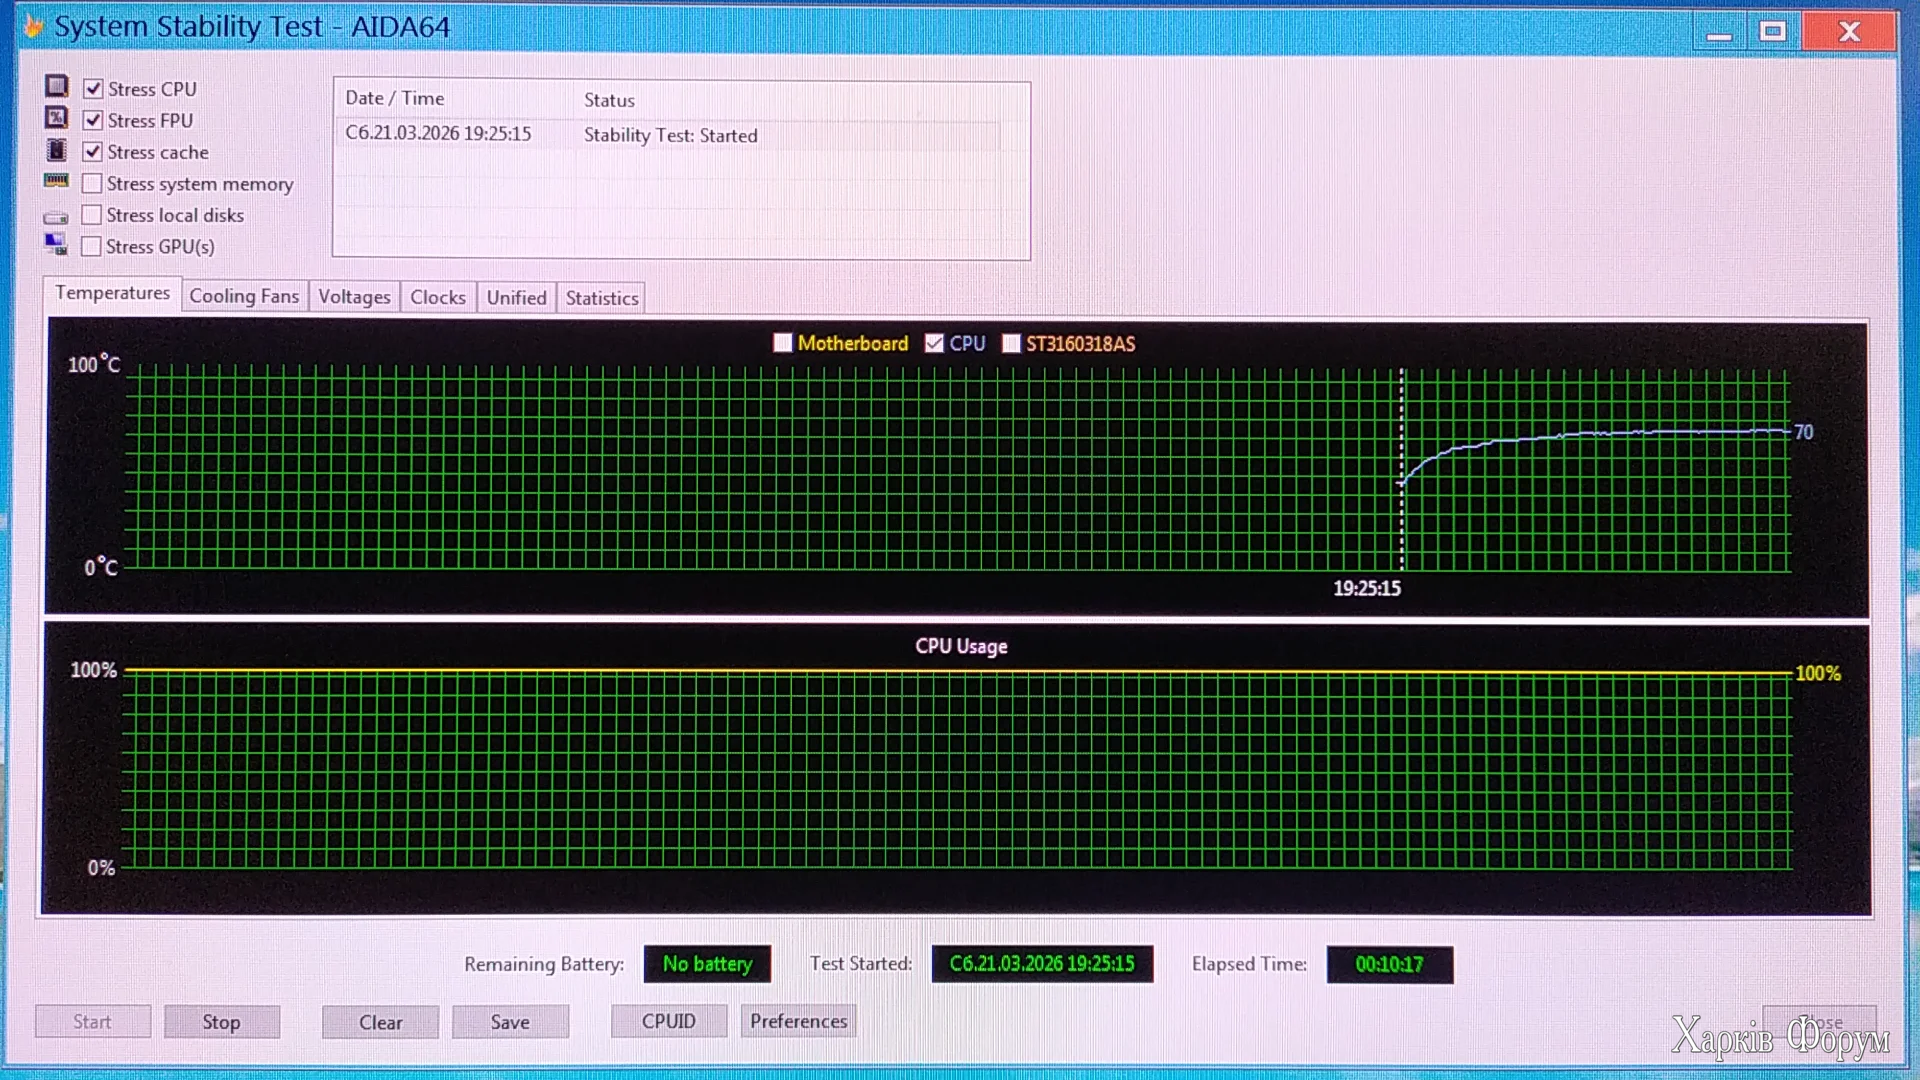Click the Clear button
Image resolution: width=1920 pixels, height=1080 pixels.
(x=380, y=1022)
